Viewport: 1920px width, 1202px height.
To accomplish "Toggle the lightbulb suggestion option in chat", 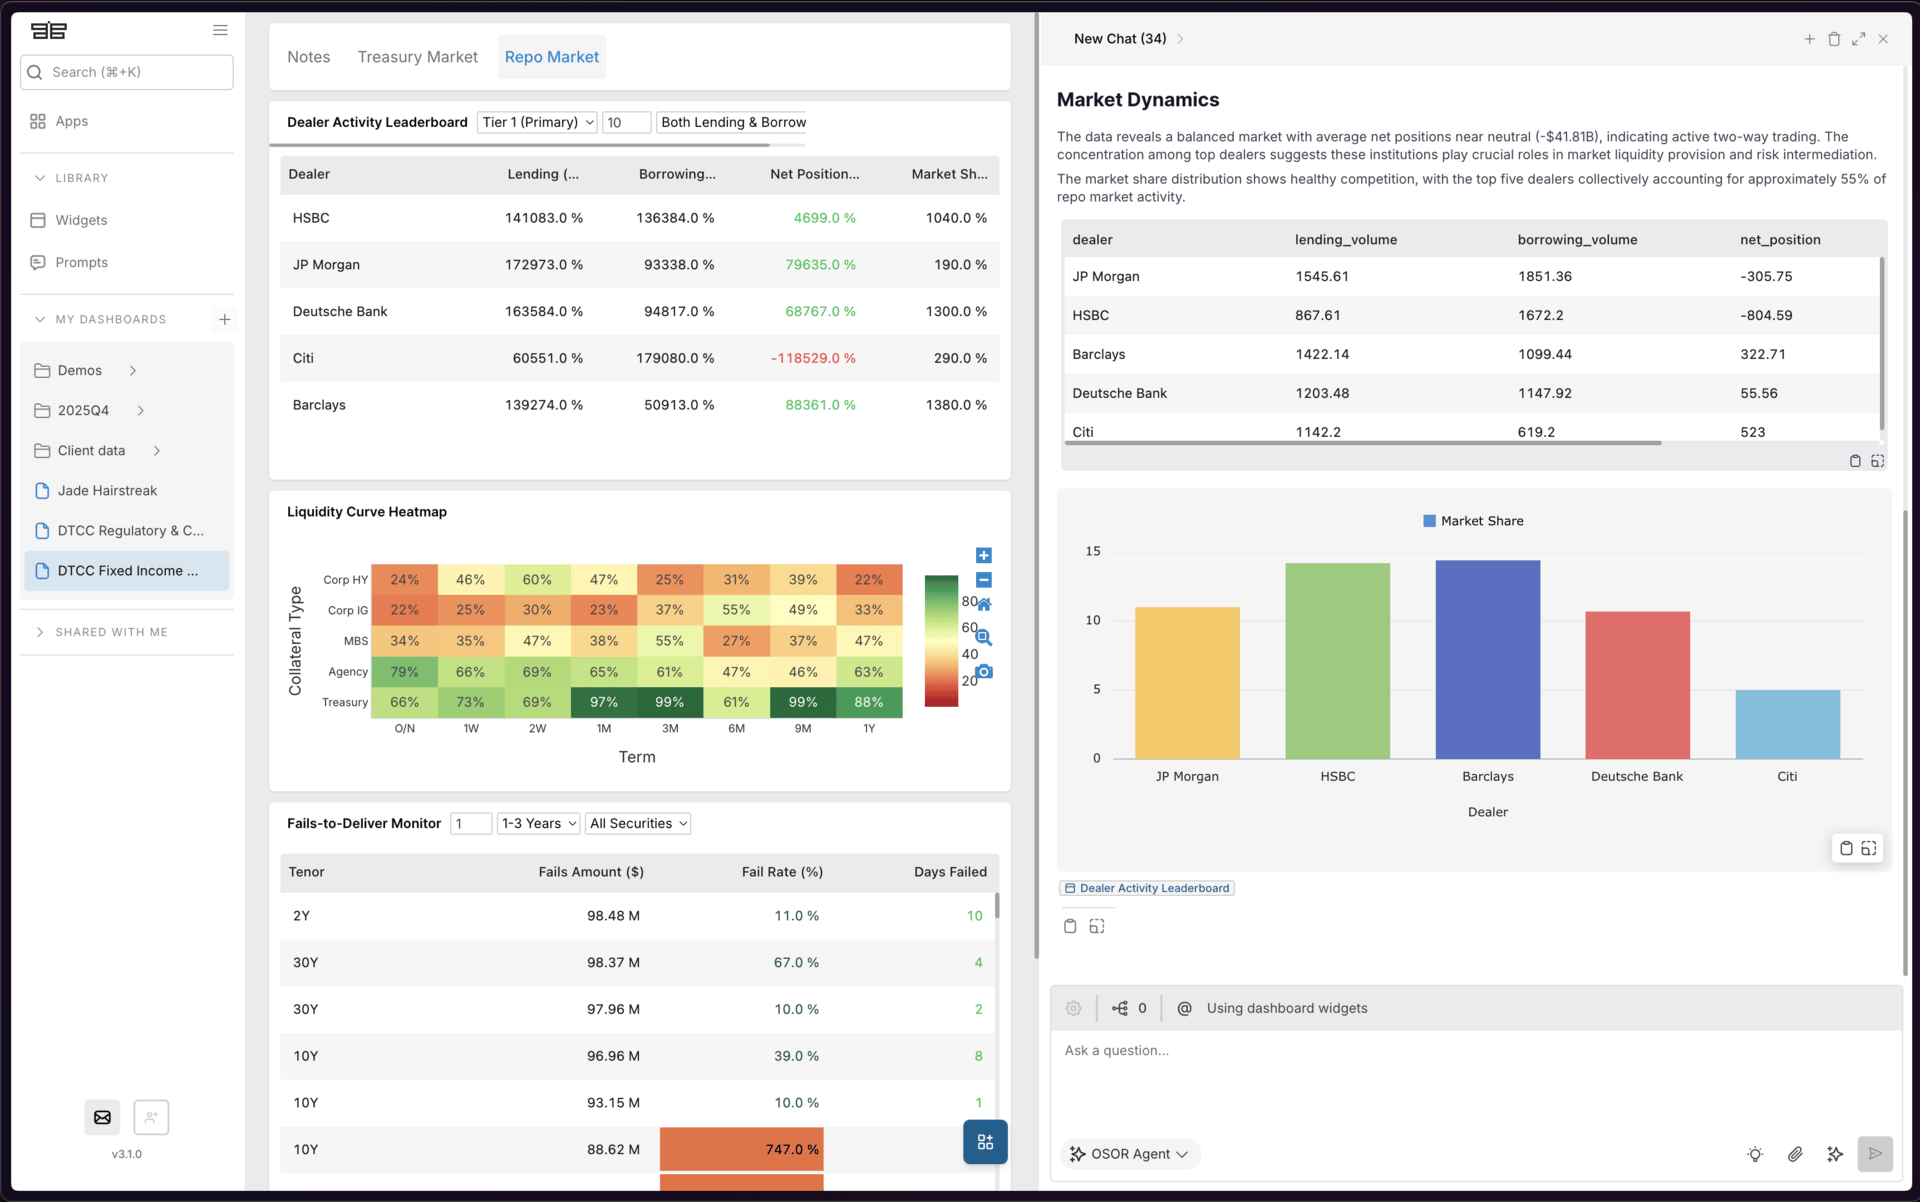I will pyautogui.click(x=1756, y=1154).
